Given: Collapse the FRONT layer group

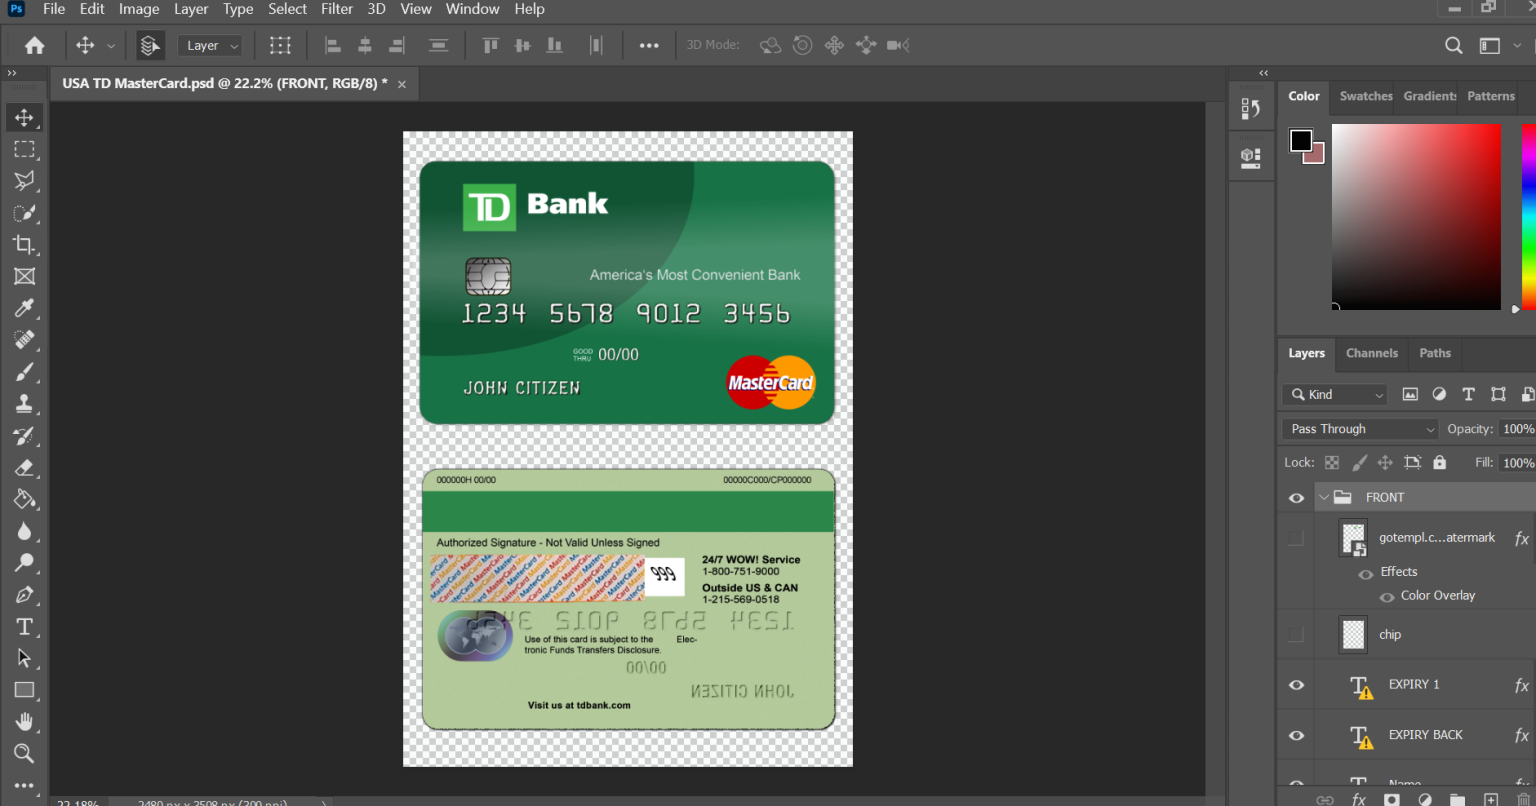Looking at the screenshot, I should [x=1324, y=497].
